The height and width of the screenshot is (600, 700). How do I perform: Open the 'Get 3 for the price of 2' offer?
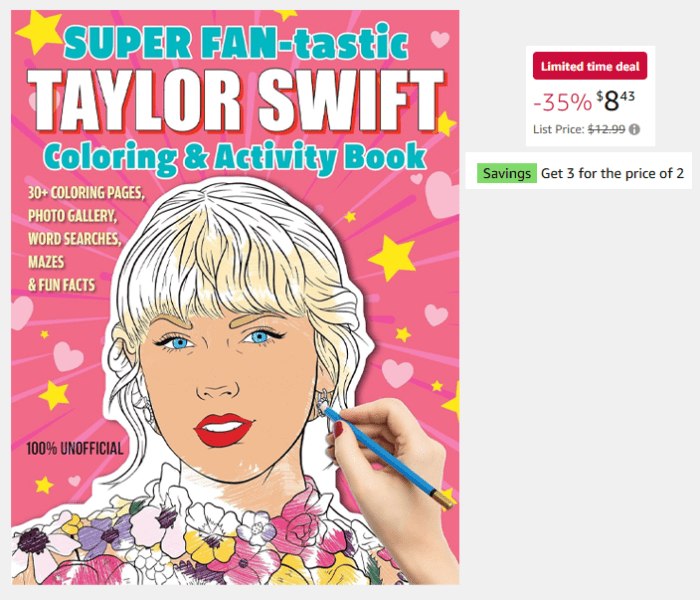612,173
